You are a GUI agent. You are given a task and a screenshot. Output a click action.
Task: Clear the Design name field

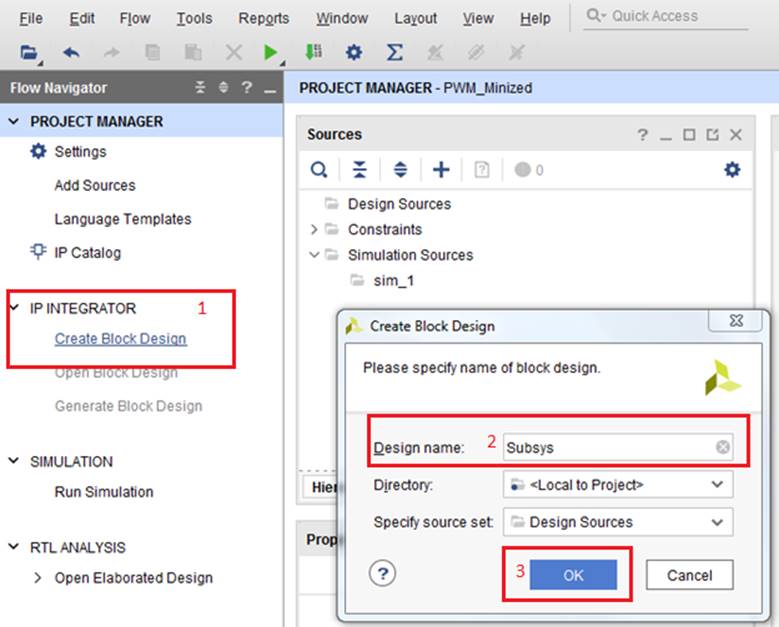point(722,447)
